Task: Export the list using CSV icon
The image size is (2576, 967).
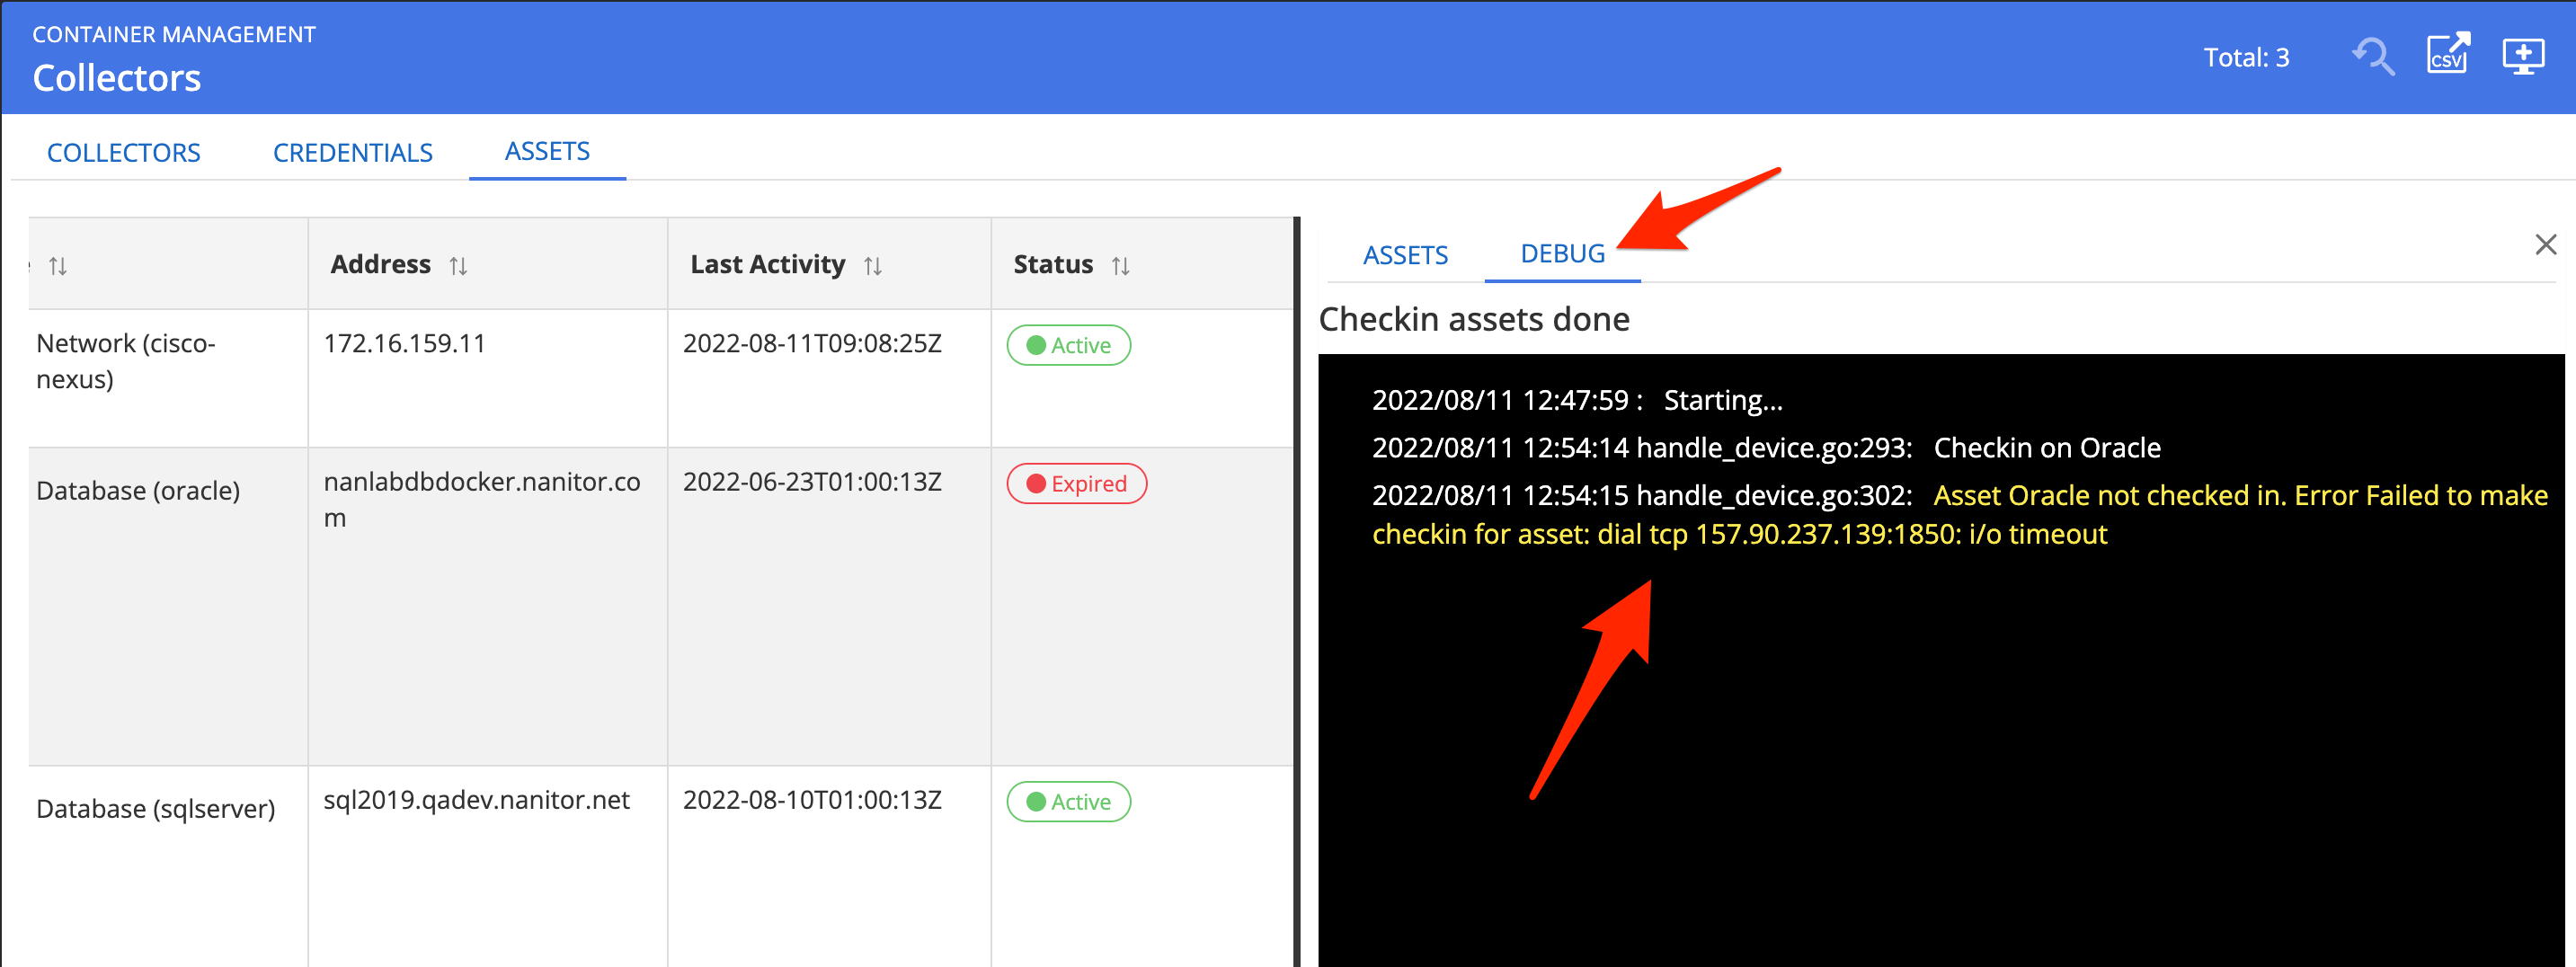Action: tap(2447, 55)
